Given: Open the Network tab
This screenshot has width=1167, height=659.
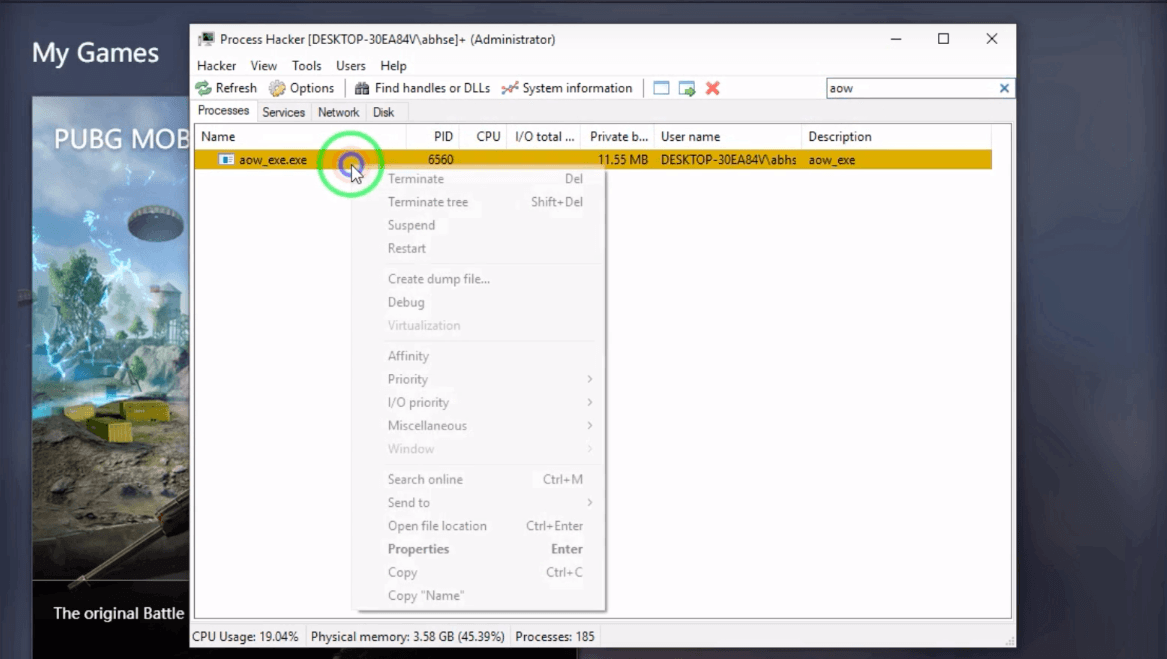Looking at the screenshot, I should click(x=338, y=112).
